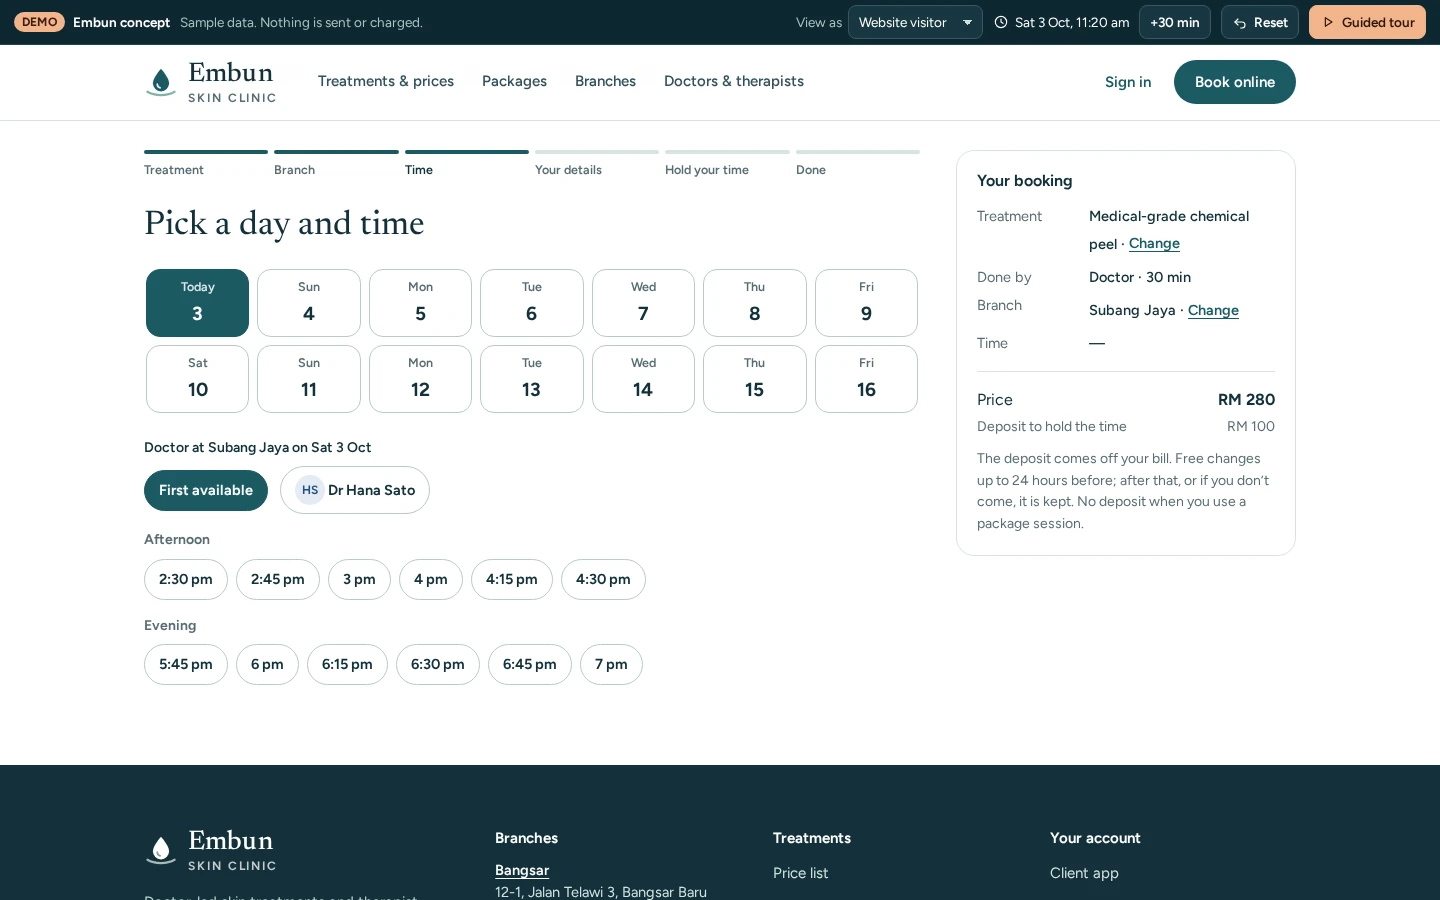Select Tue 13 date tile
The height and width of the screenshot is (900, 1440).
tap(532, 379)
